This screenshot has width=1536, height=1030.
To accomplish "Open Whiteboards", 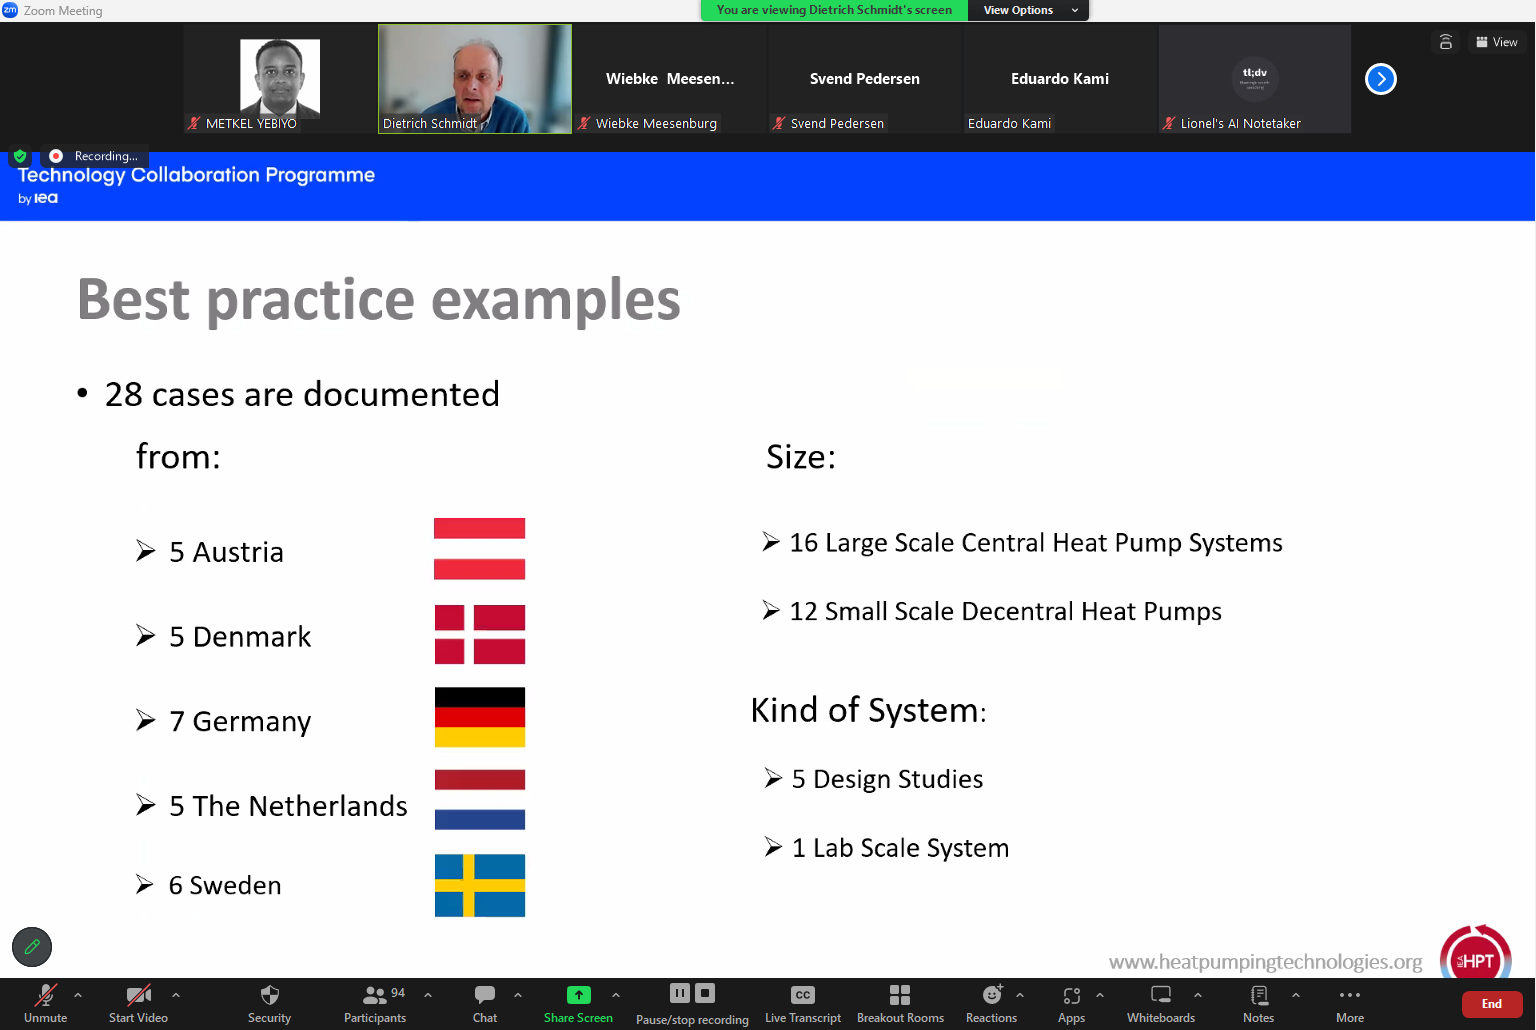I will click(1160, 1003).
